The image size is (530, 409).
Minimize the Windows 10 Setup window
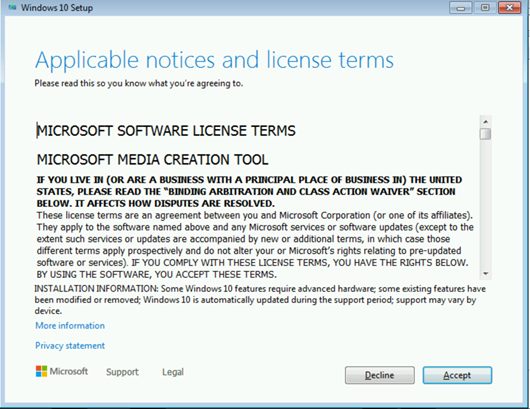[461, 7]
